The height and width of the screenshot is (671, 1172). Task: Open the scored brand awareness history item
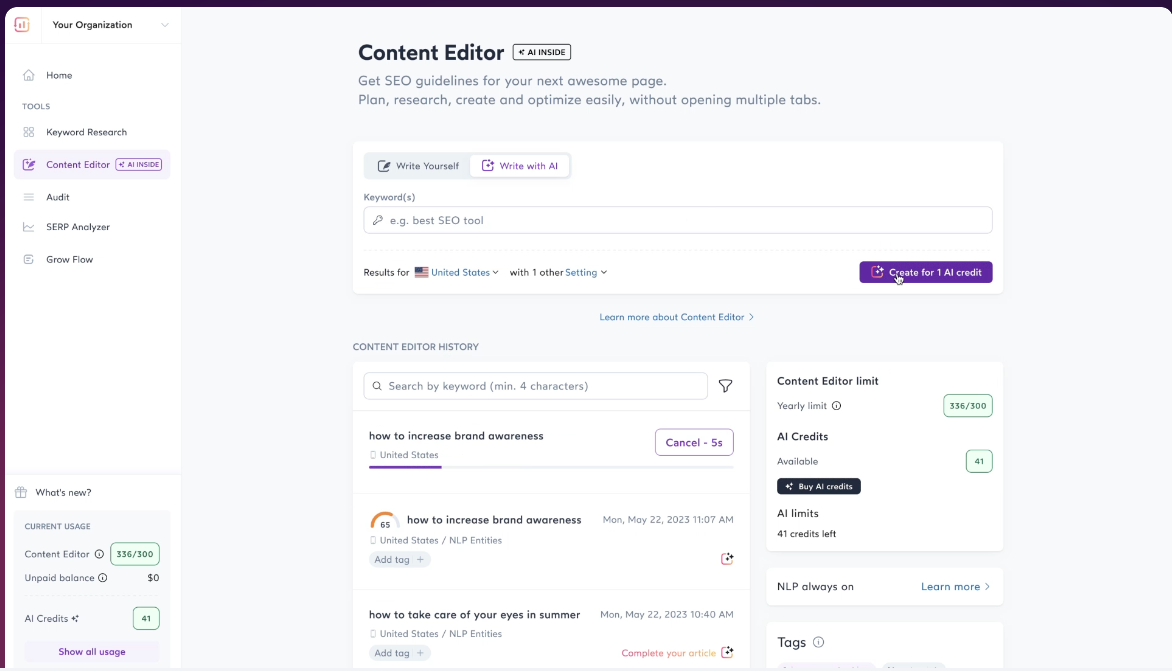pos(494,520)
